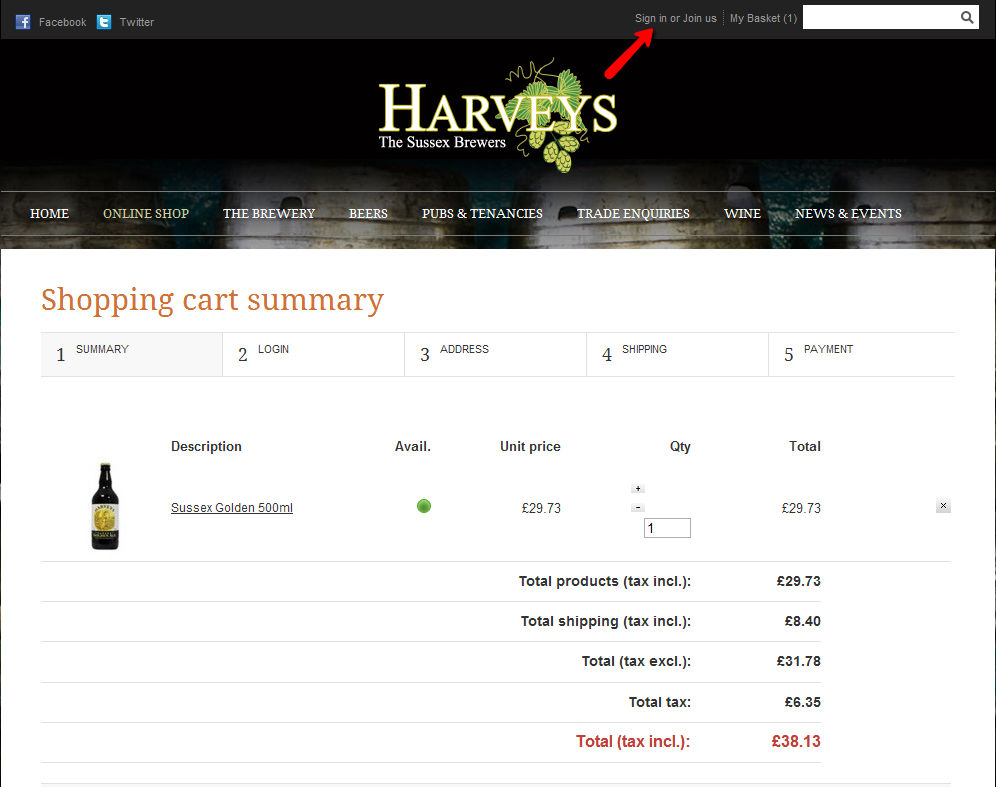
Task: Select step 2 Login tab
Action: point(314,354)
